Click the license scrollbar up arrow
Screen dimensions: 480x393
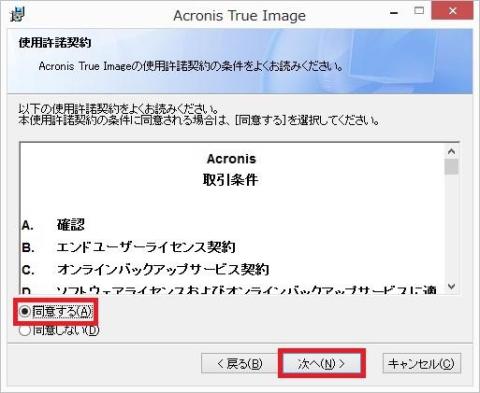tap(452, 152)
